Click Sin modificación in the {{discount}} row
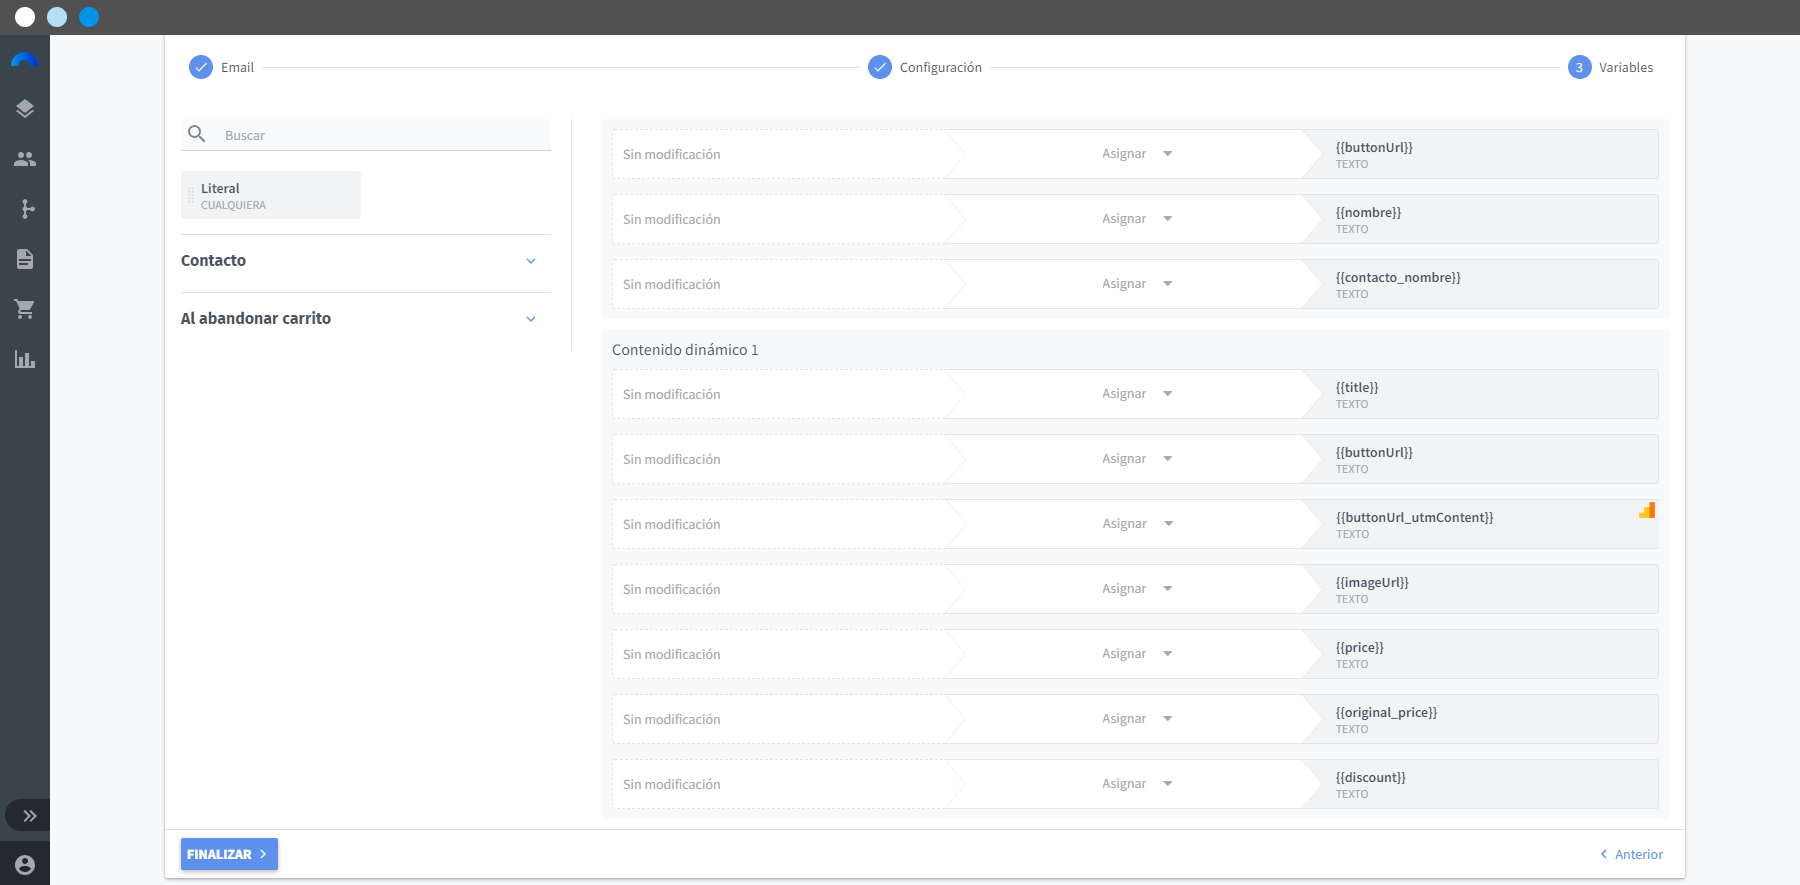Screen dimensions: 1800x885 point(672,784)
